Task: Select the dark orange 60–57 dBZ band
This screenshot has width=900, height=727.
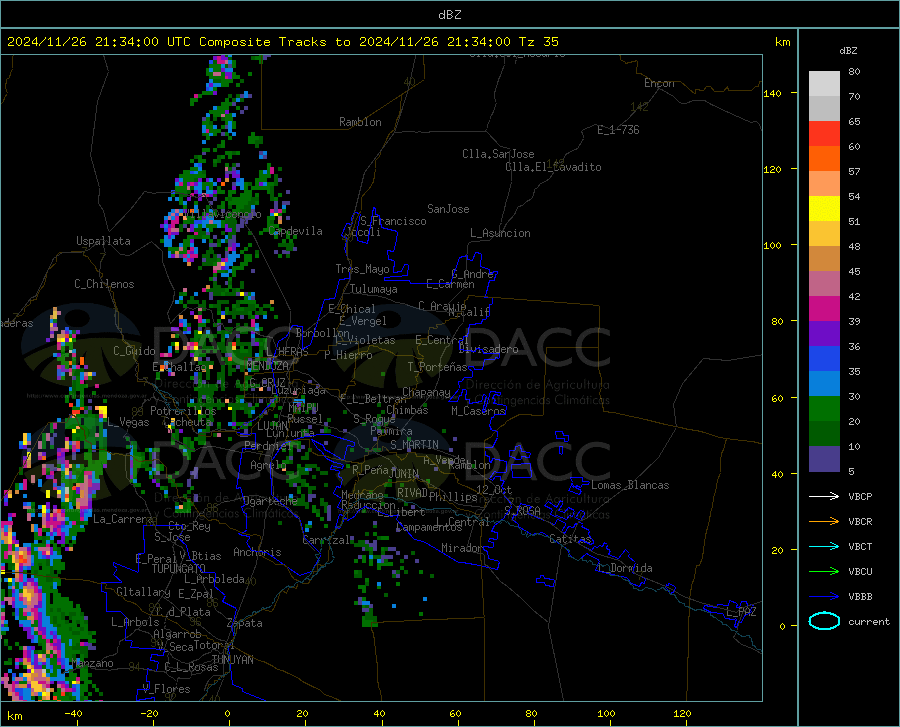Action: (824, 158)
